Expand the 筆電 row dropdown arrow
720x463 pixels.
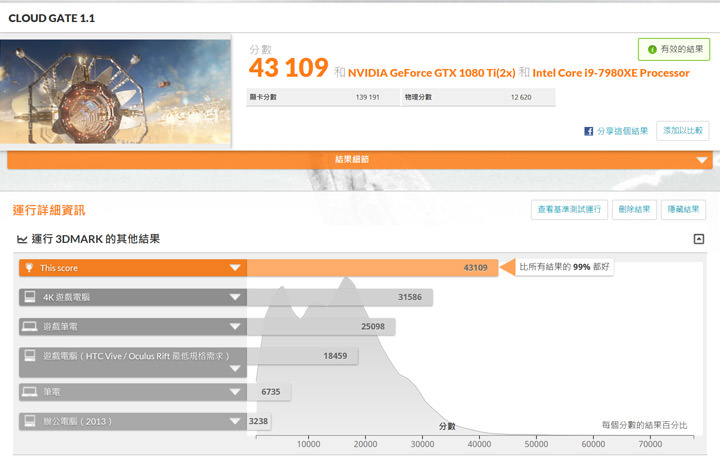[235, 392]
